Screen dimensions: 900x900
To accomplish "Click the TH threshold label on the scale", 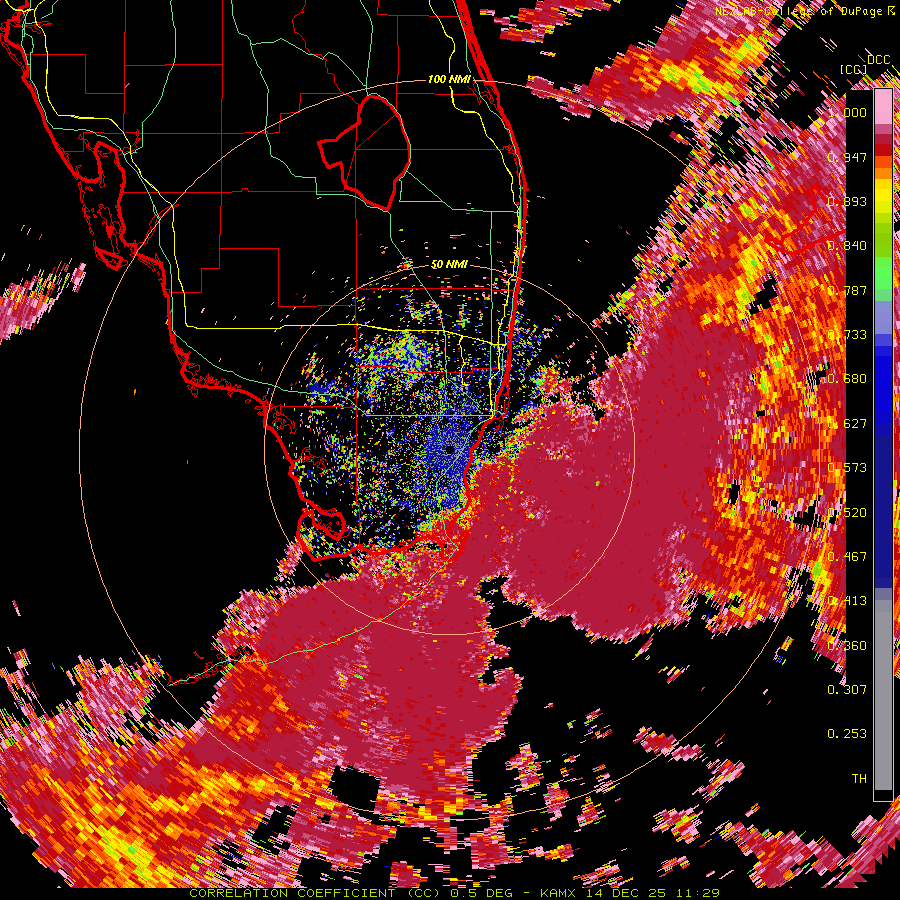I will coord(859,779).
